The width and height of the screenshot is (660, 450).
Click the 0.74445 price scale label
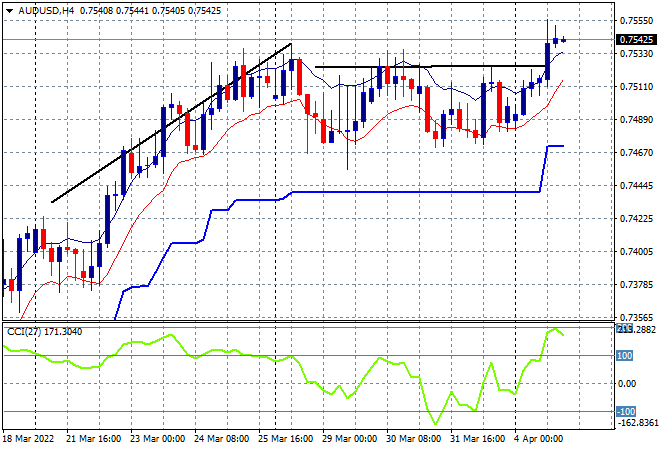click(636, 186)
